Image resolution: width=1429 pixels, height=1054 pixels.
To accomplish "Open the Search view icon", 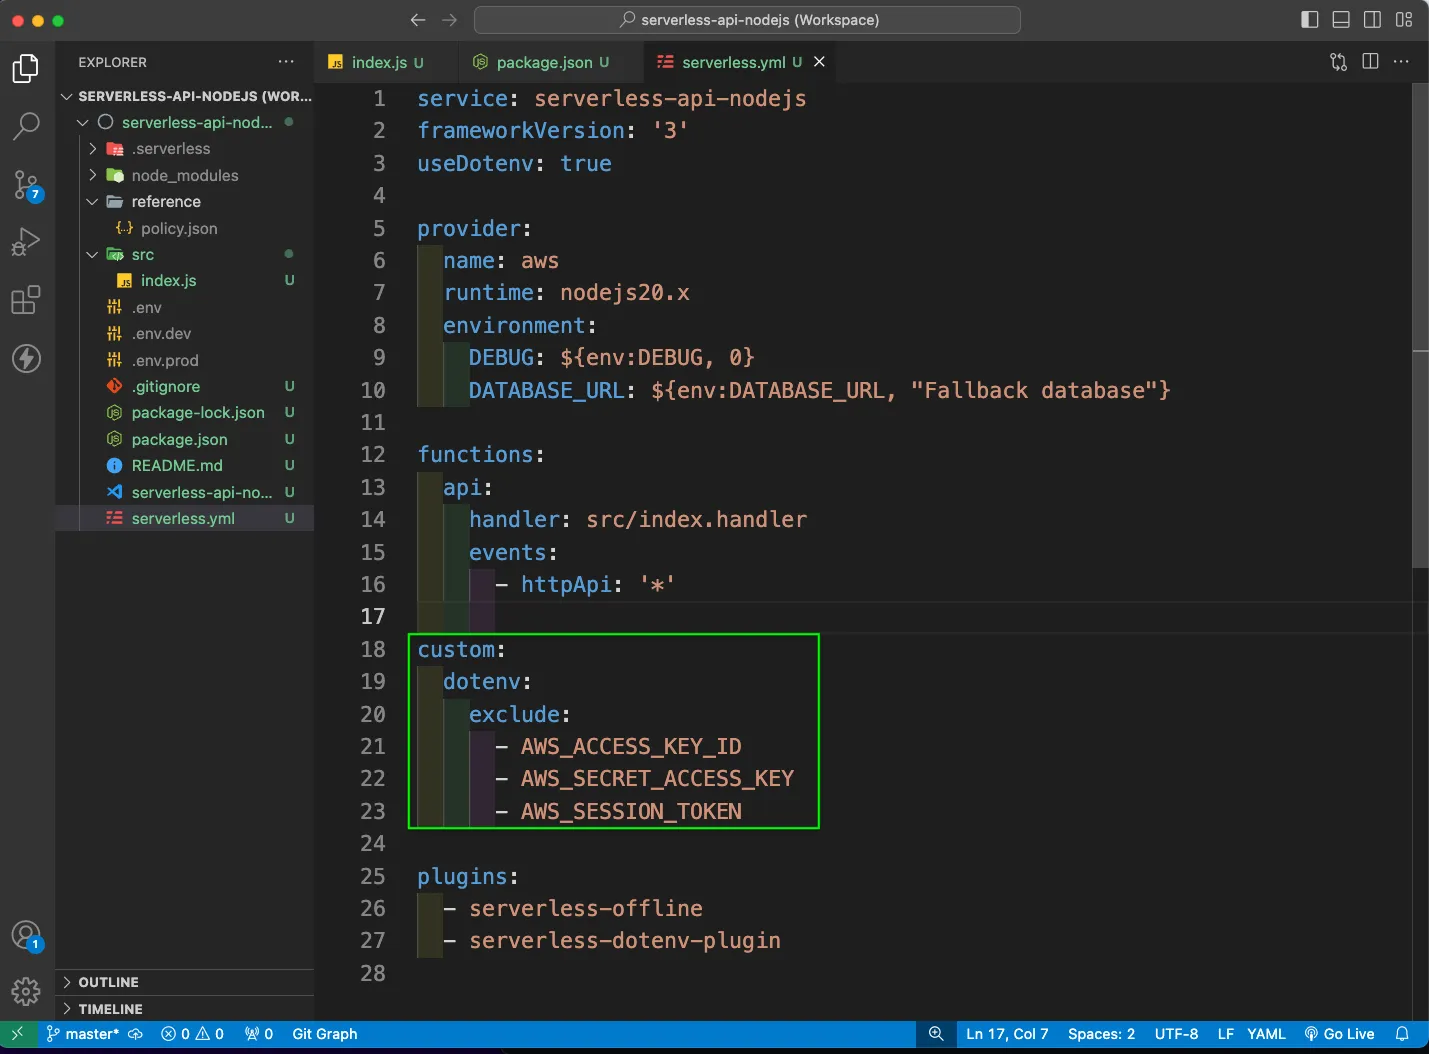I will coord(26,126).
